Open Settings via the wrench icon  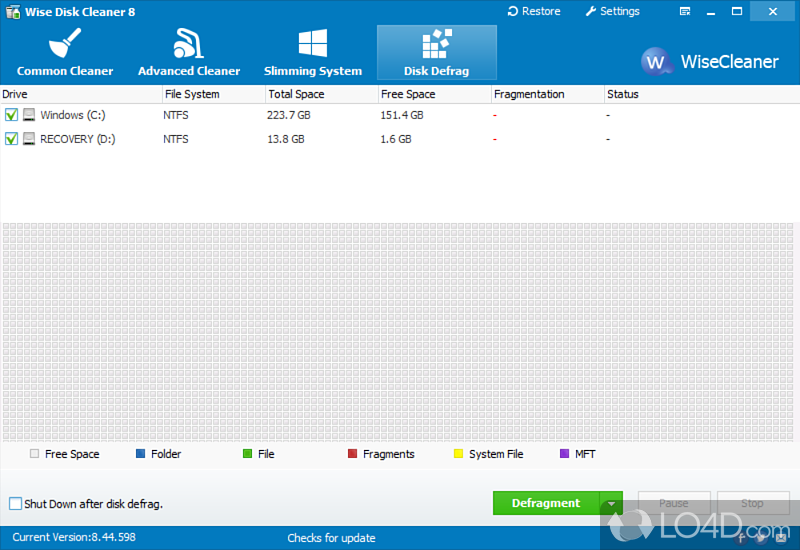(591, 12)
